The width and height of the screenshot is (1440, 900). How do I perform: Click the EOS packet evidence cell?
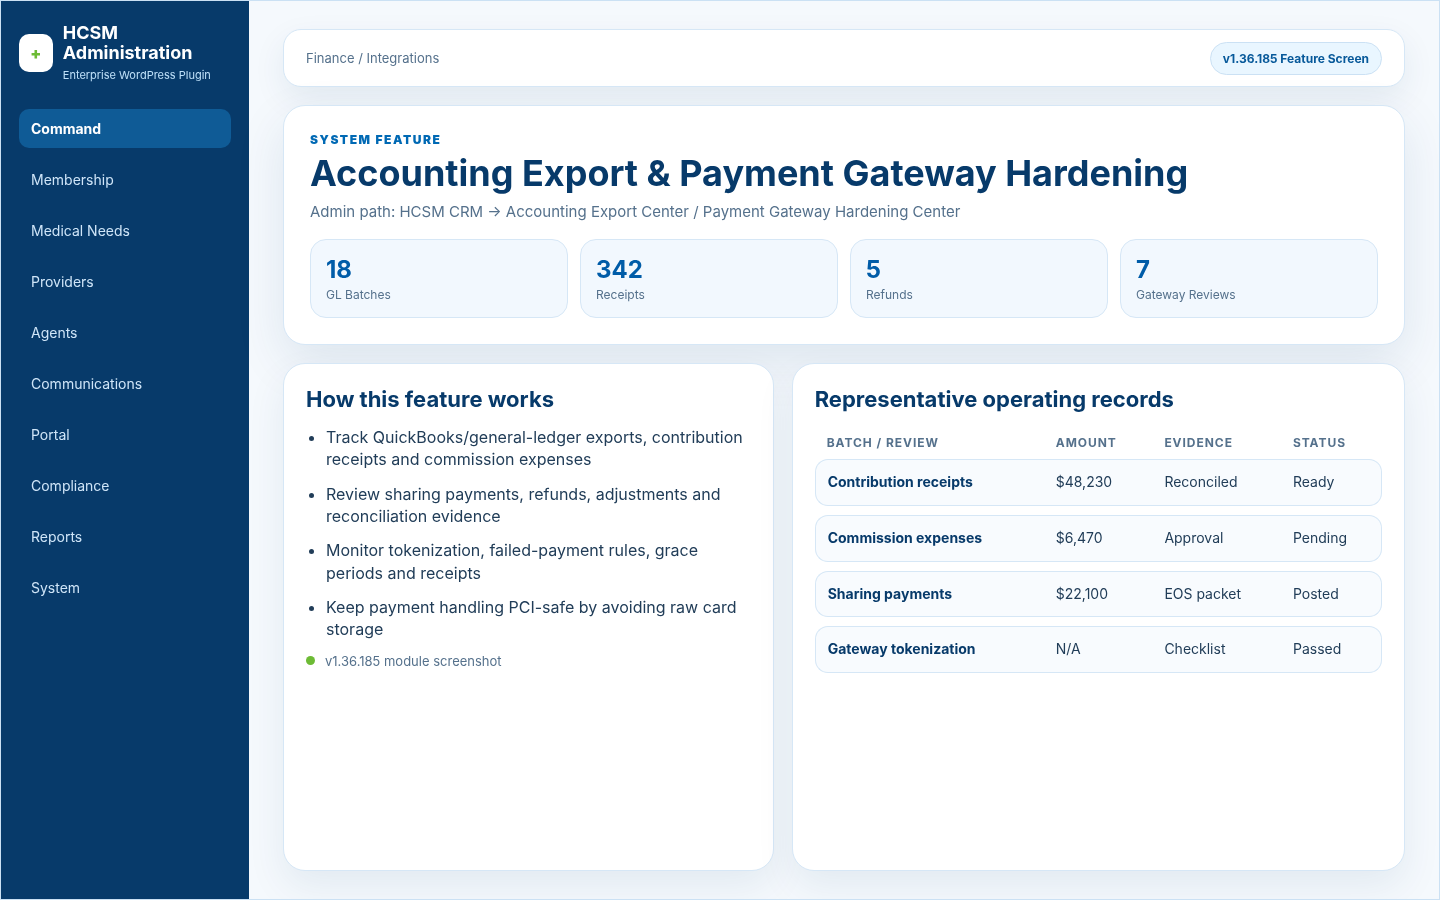coord(1203,594)
